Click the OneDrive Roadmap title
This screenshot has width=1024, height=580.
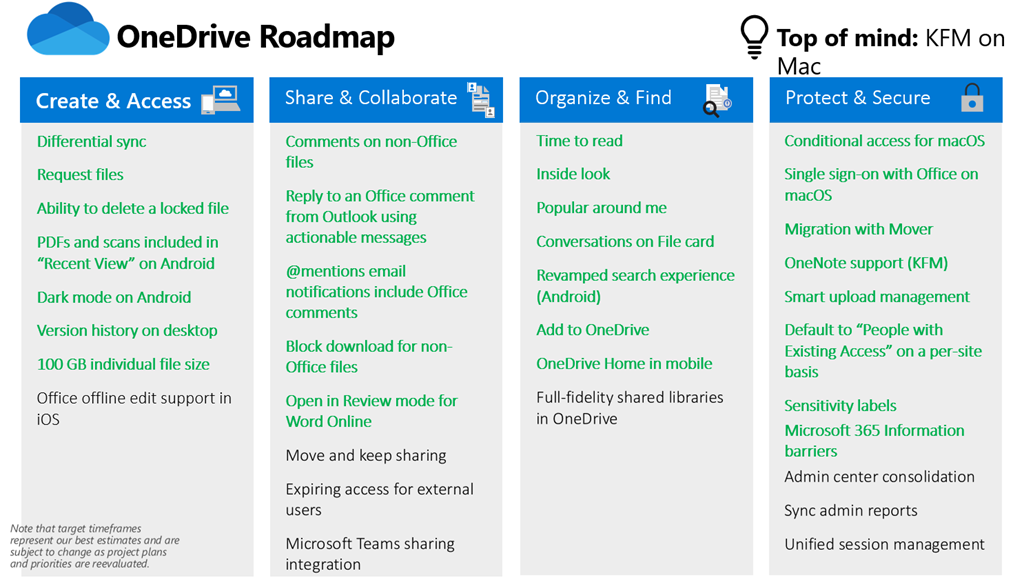point(256,37)
